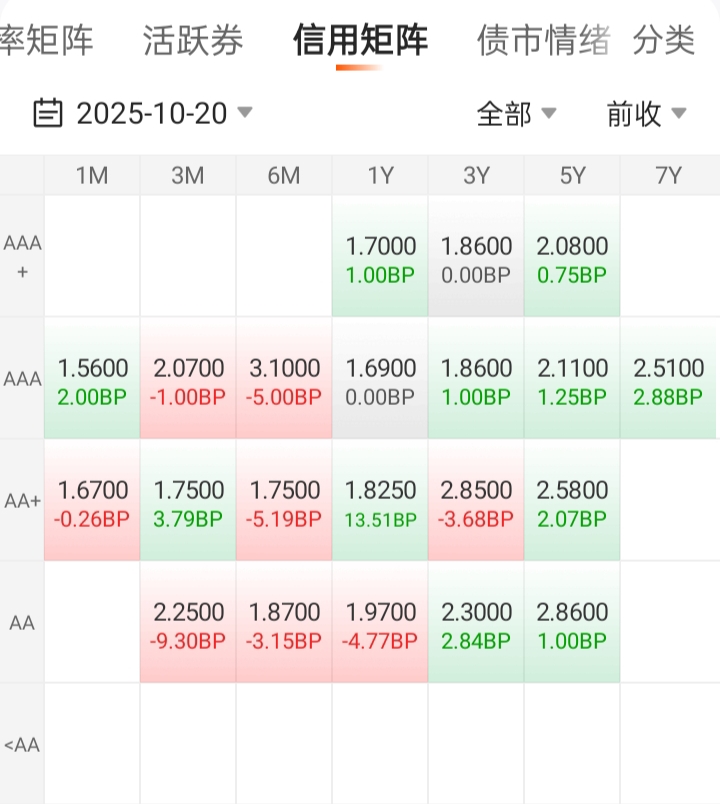Screen dimensions: 720x804
Task: Click the AAA+ 3Y cell with 0.00BP
Action: pos(476,257)
